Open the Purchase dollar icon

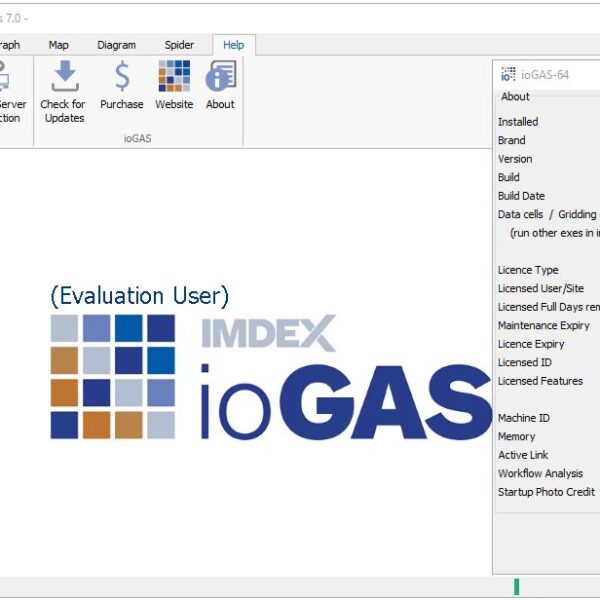(x=122, y=76)
